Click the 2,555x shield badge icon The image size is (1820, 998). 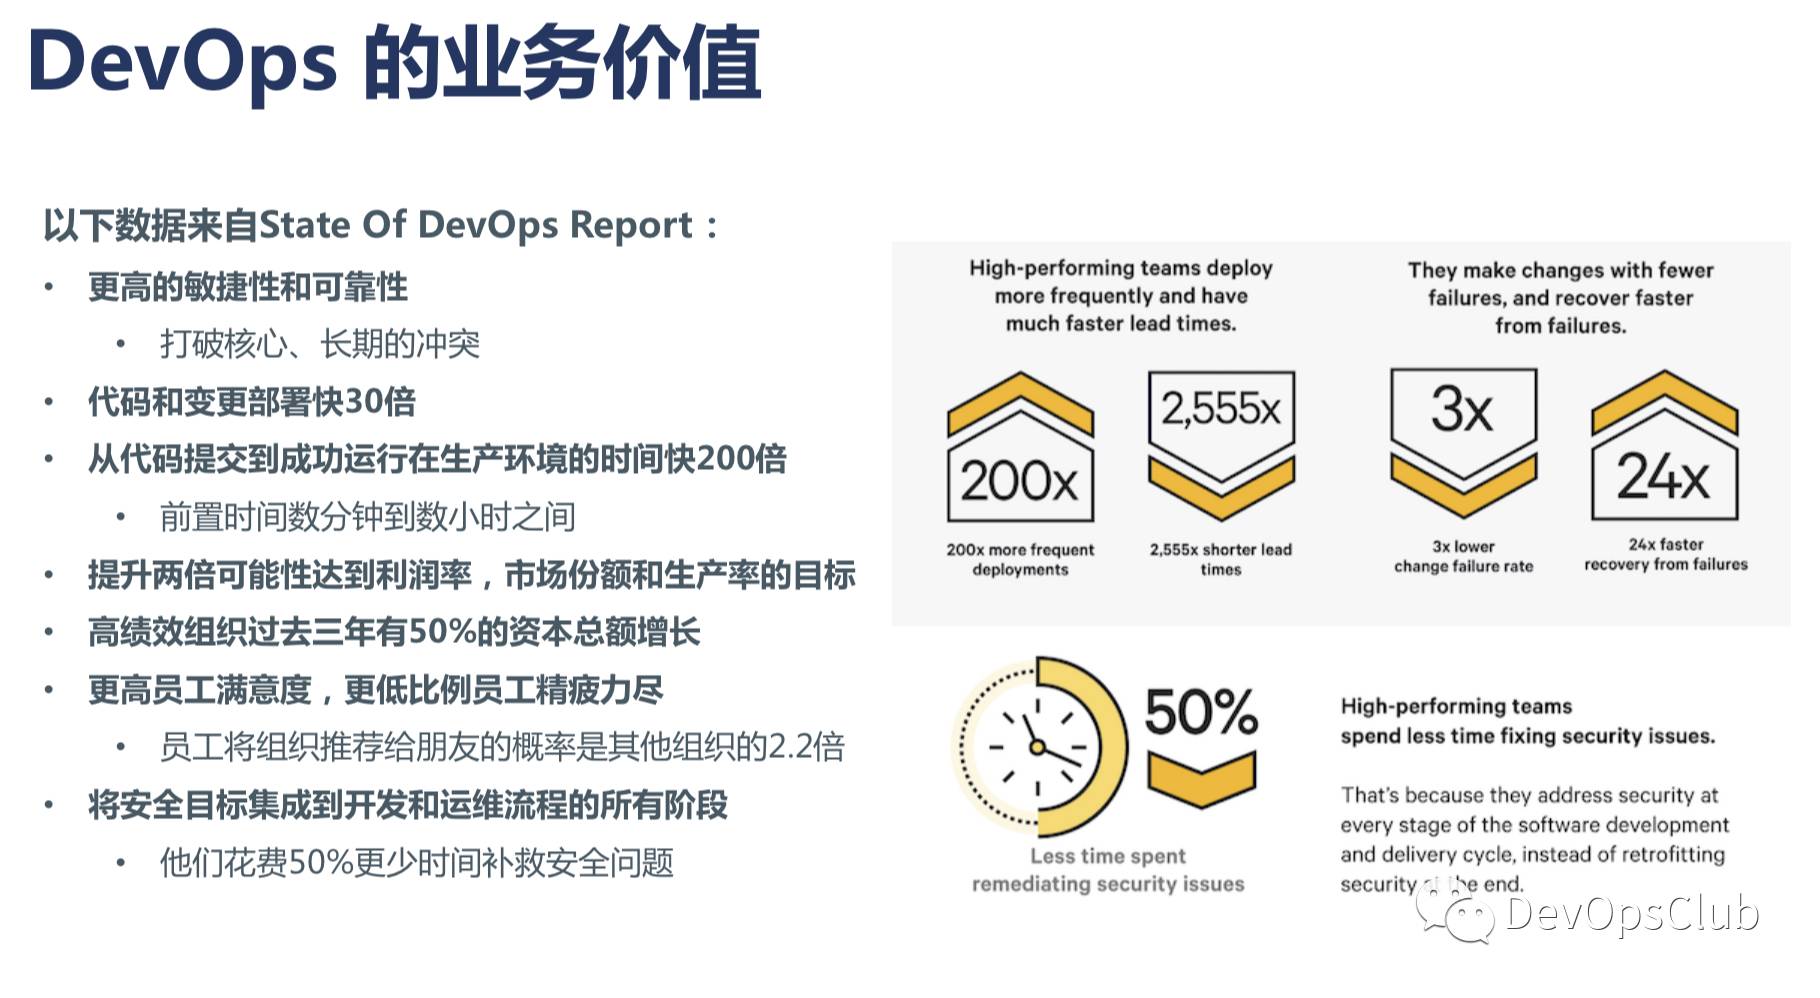coord(1221,445)
